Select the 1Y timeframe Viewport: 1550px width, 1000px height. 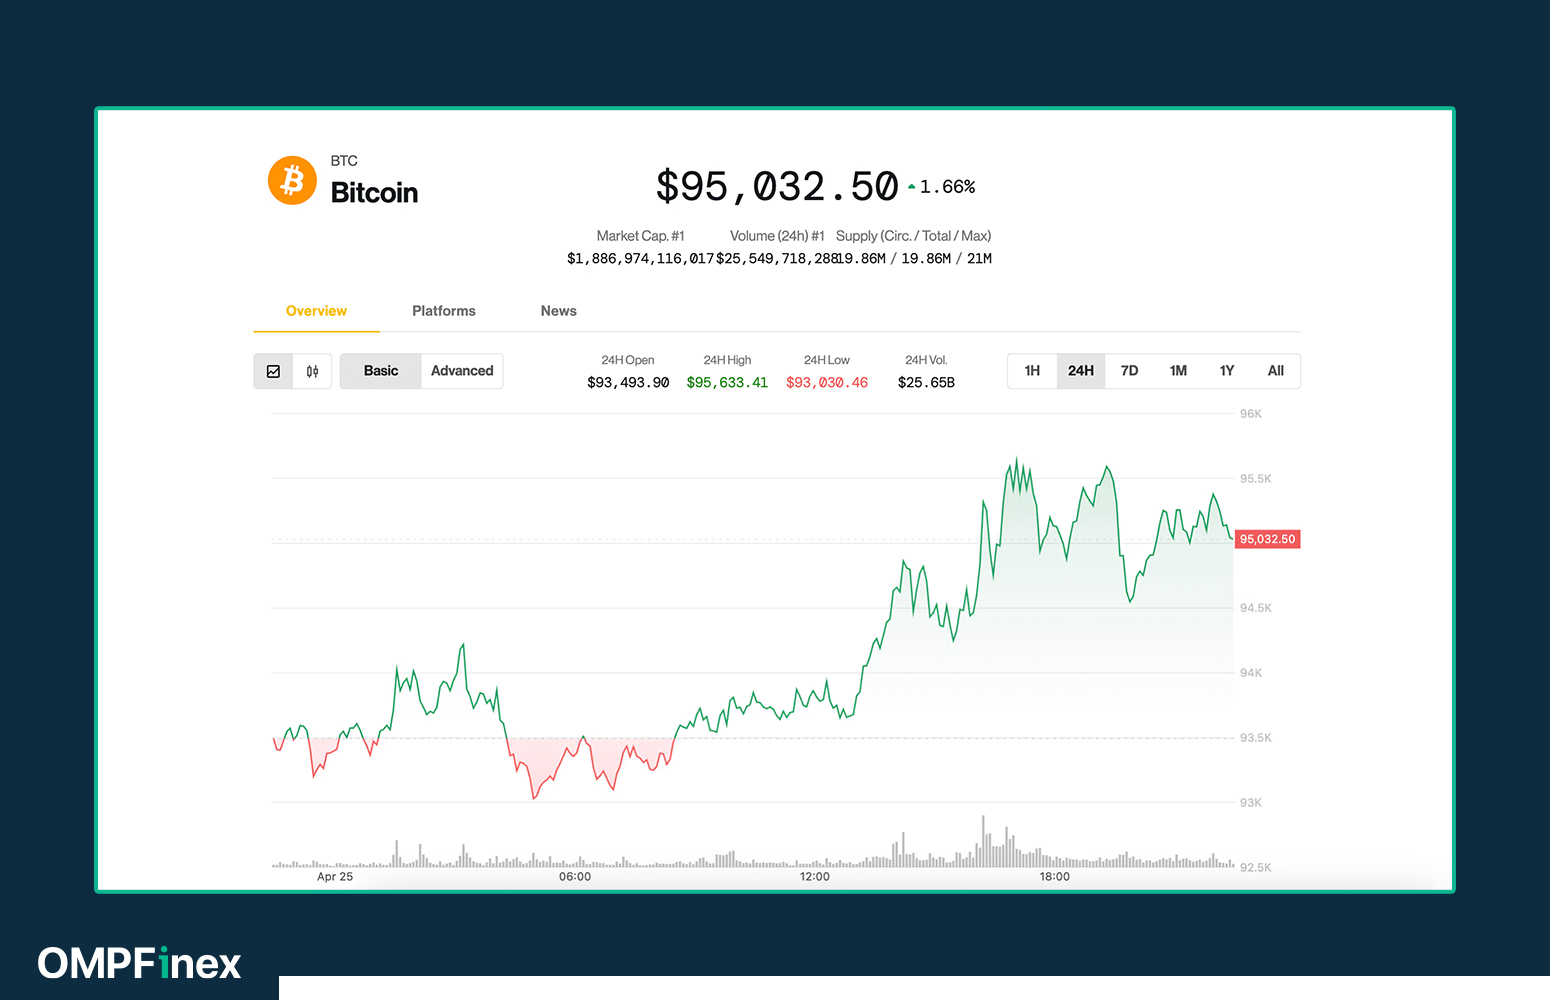click(1227, 370)
